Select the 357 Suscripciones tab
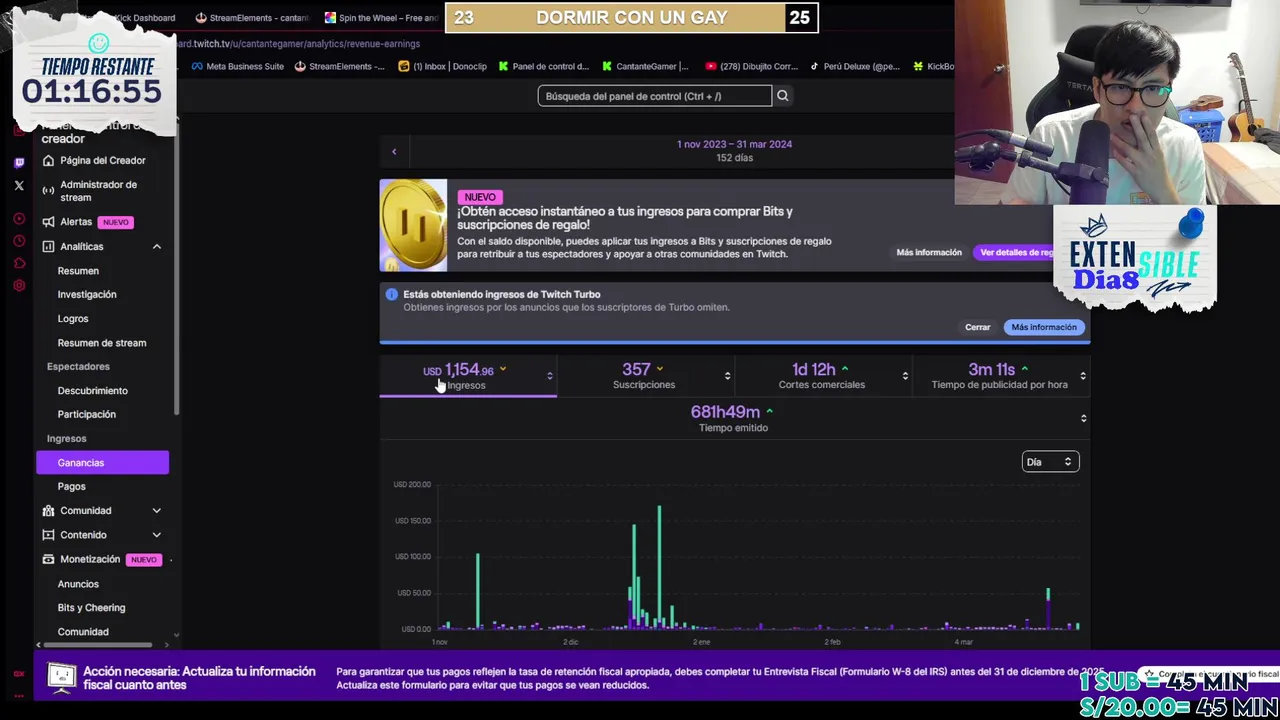This screenshot has width=1280, height=720. point(644,376)
